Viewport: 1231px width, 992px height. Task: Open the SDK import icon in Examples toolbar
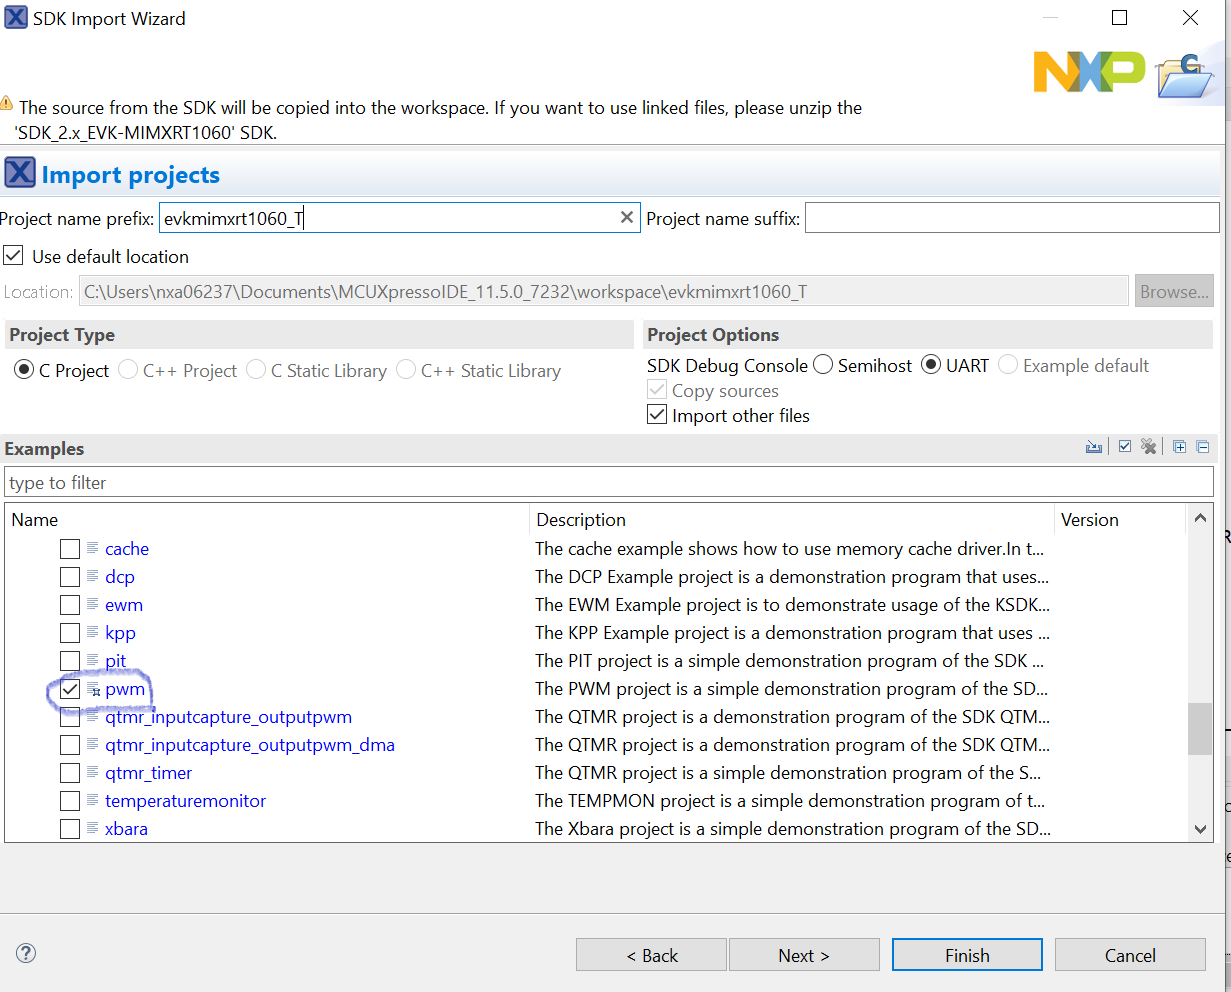pos(1094,447)
